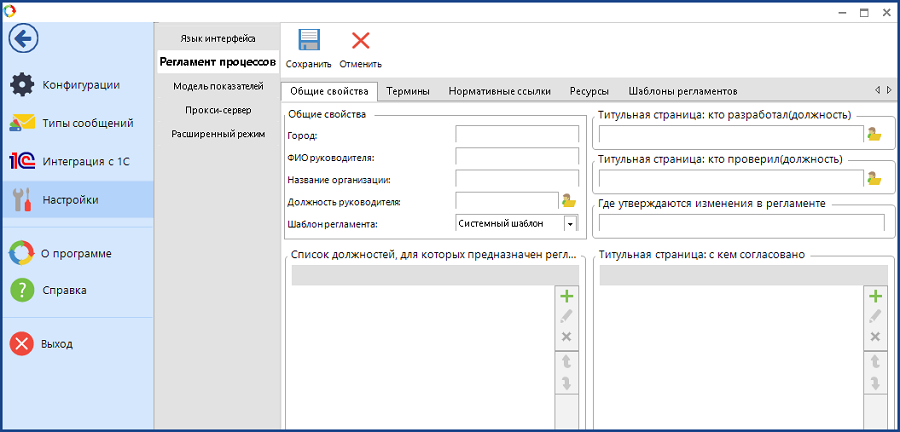This screenshot has height=432, width=900.
Task: Open the 1C Integration section
Action: pos(22,161)
